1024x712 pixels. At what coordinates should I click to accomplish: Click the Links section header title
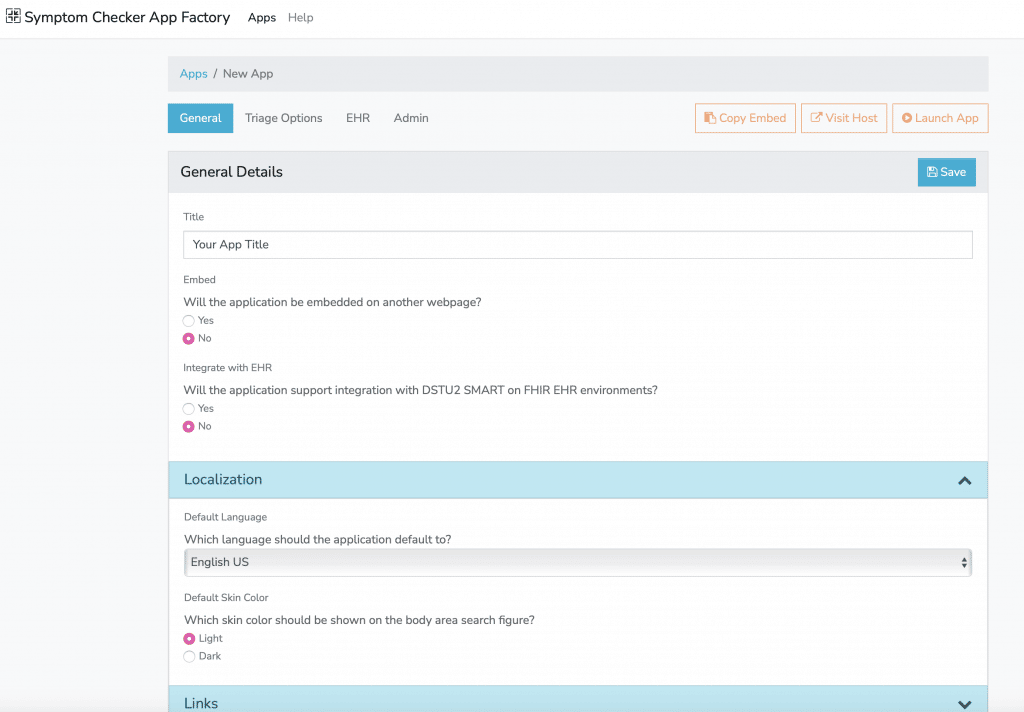[x=200, y=704]
